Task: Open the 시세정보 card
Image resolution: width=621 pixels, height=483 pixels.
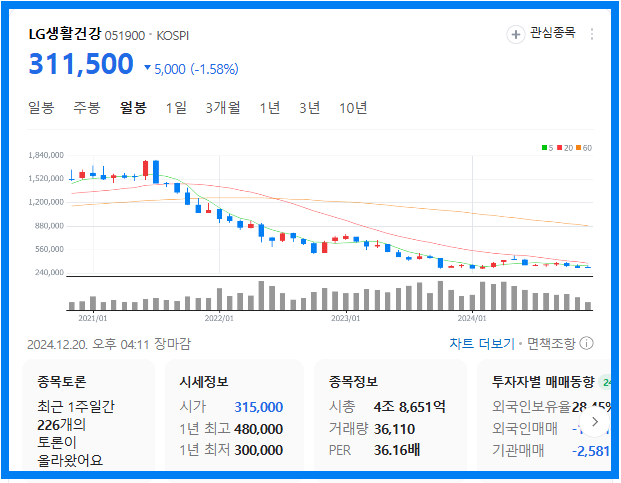Action: pyautogui.click(x=234, y=416)
